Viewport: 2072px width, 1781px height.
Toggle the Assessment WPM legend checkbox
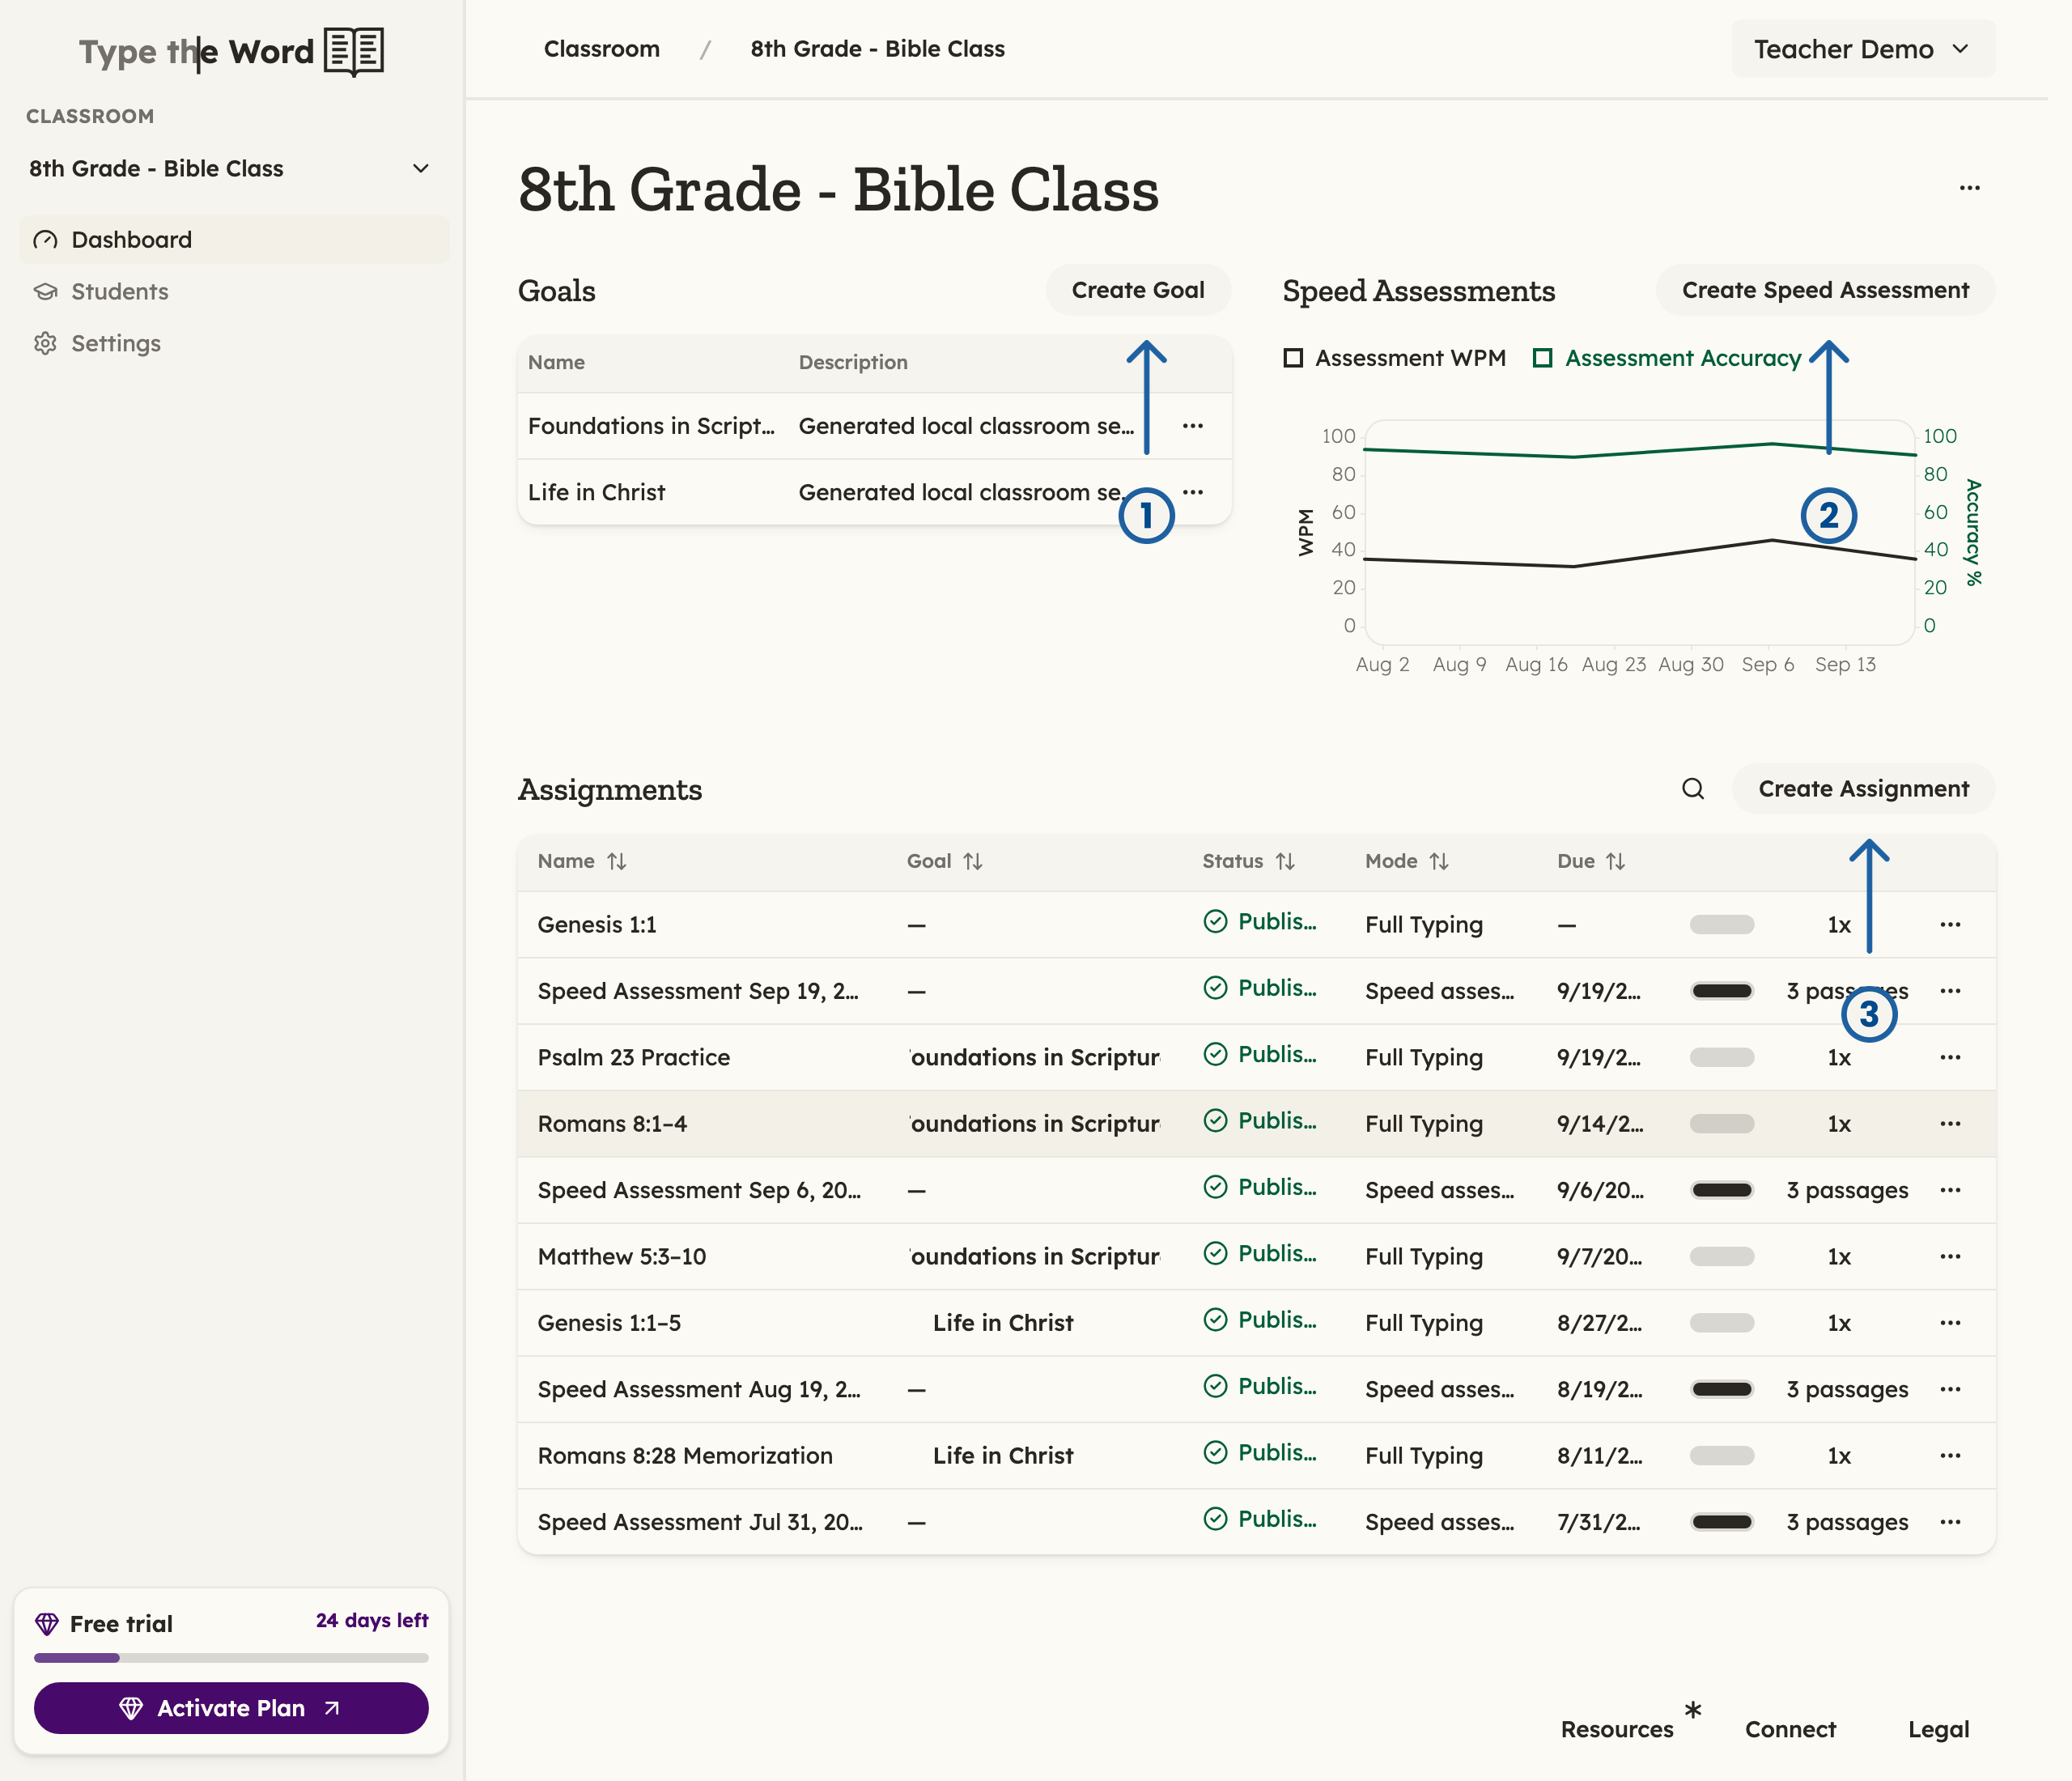[x=1293, y=358]
